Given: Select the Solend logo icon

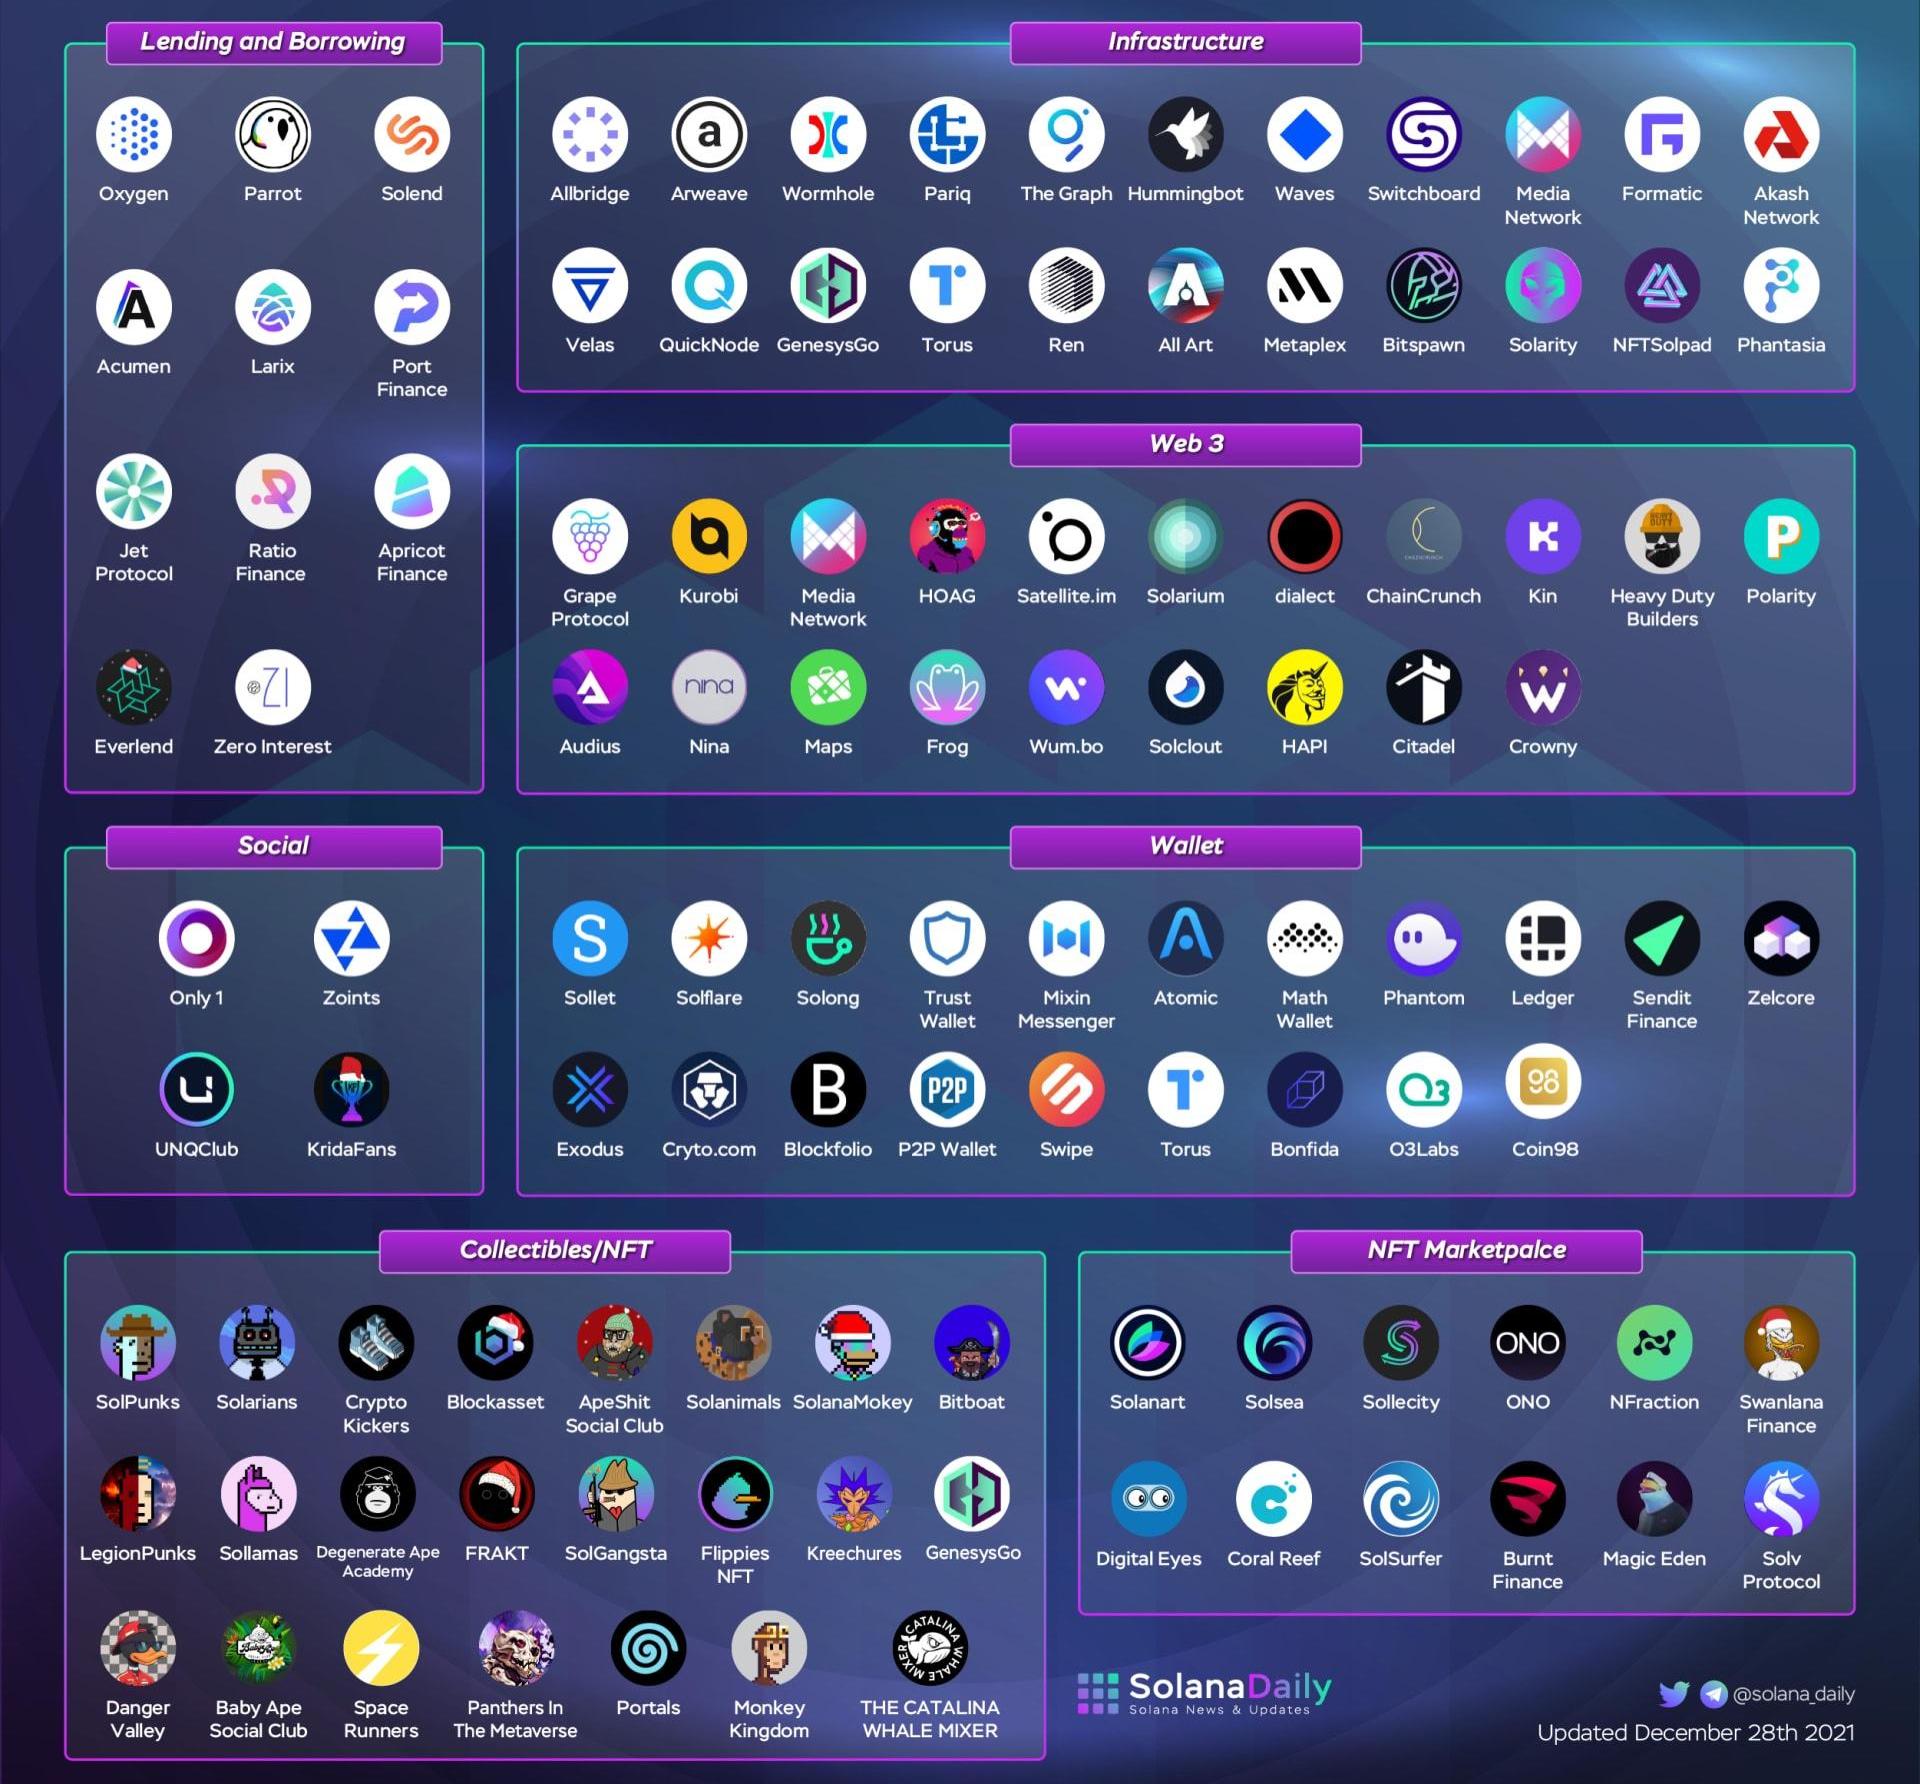Looking at the screenshot, I should tap(411, 135).
